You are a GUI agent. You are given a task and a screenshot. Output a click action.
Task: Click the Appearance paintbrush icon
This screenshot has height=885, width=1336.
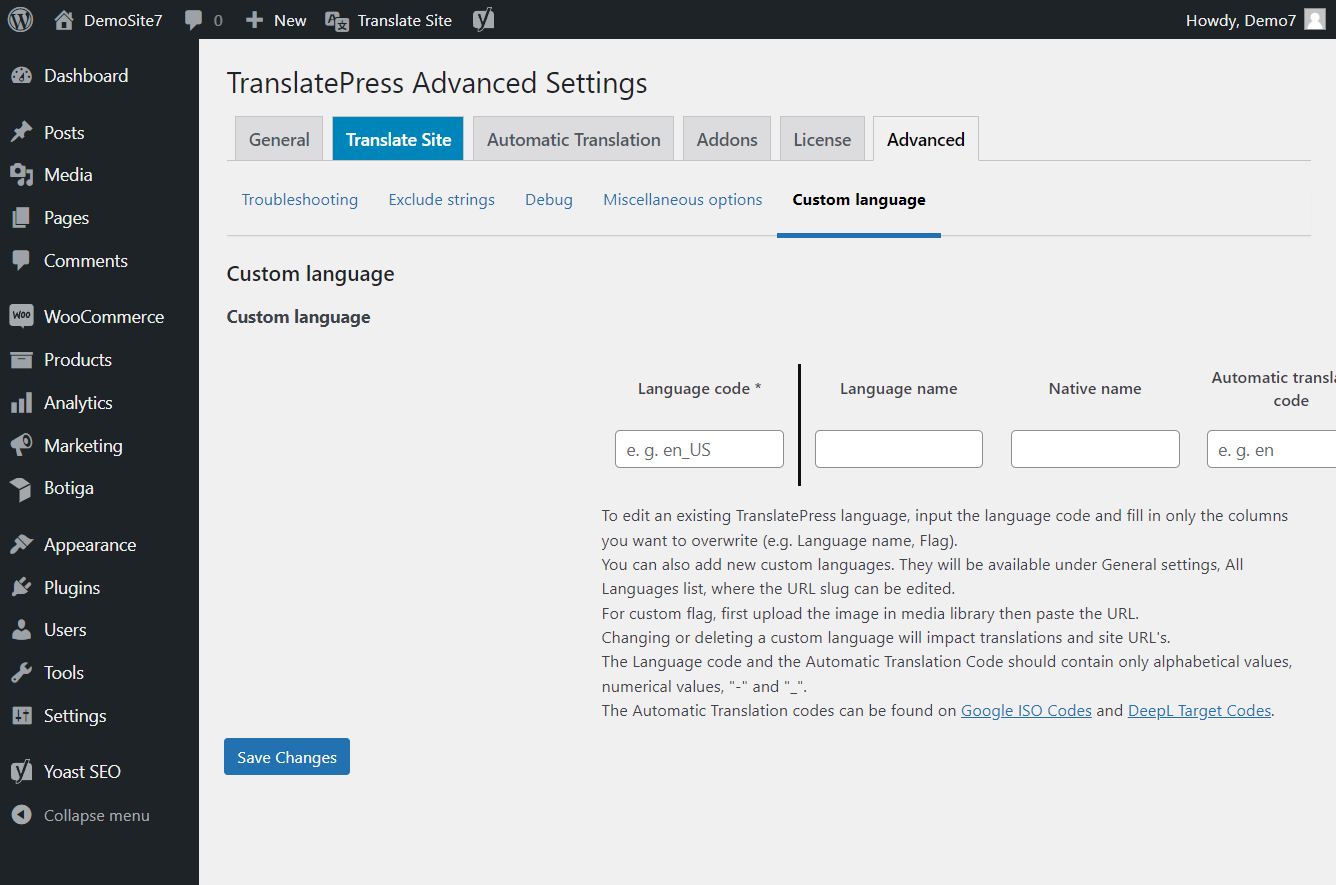click(21, 545)
